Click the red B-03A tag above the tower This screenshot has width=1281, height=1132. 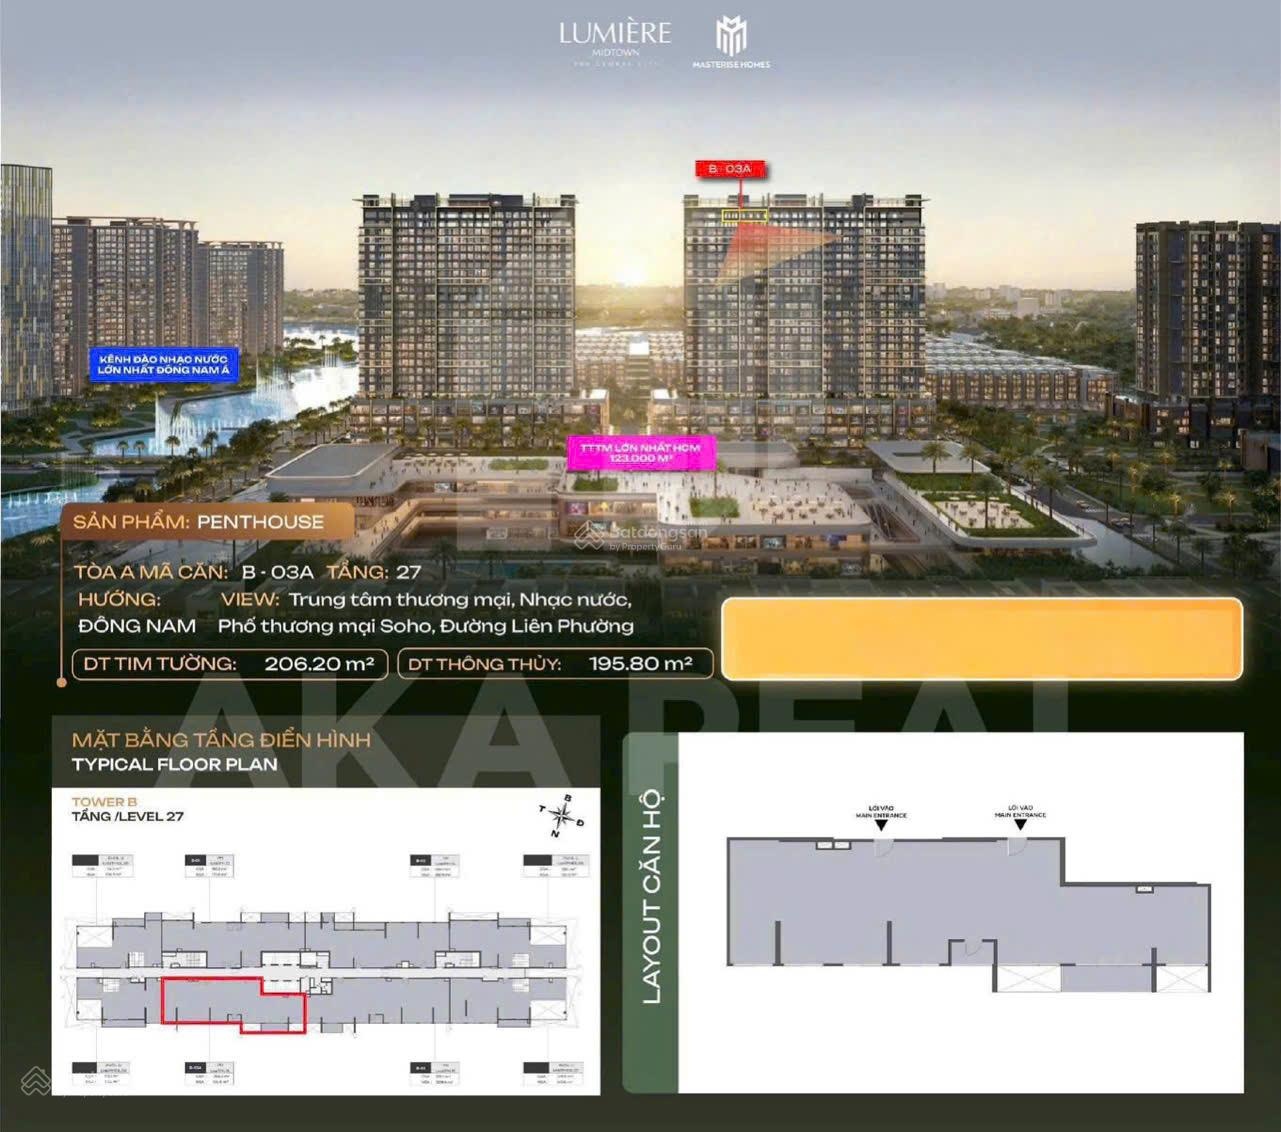click(731, 169)
